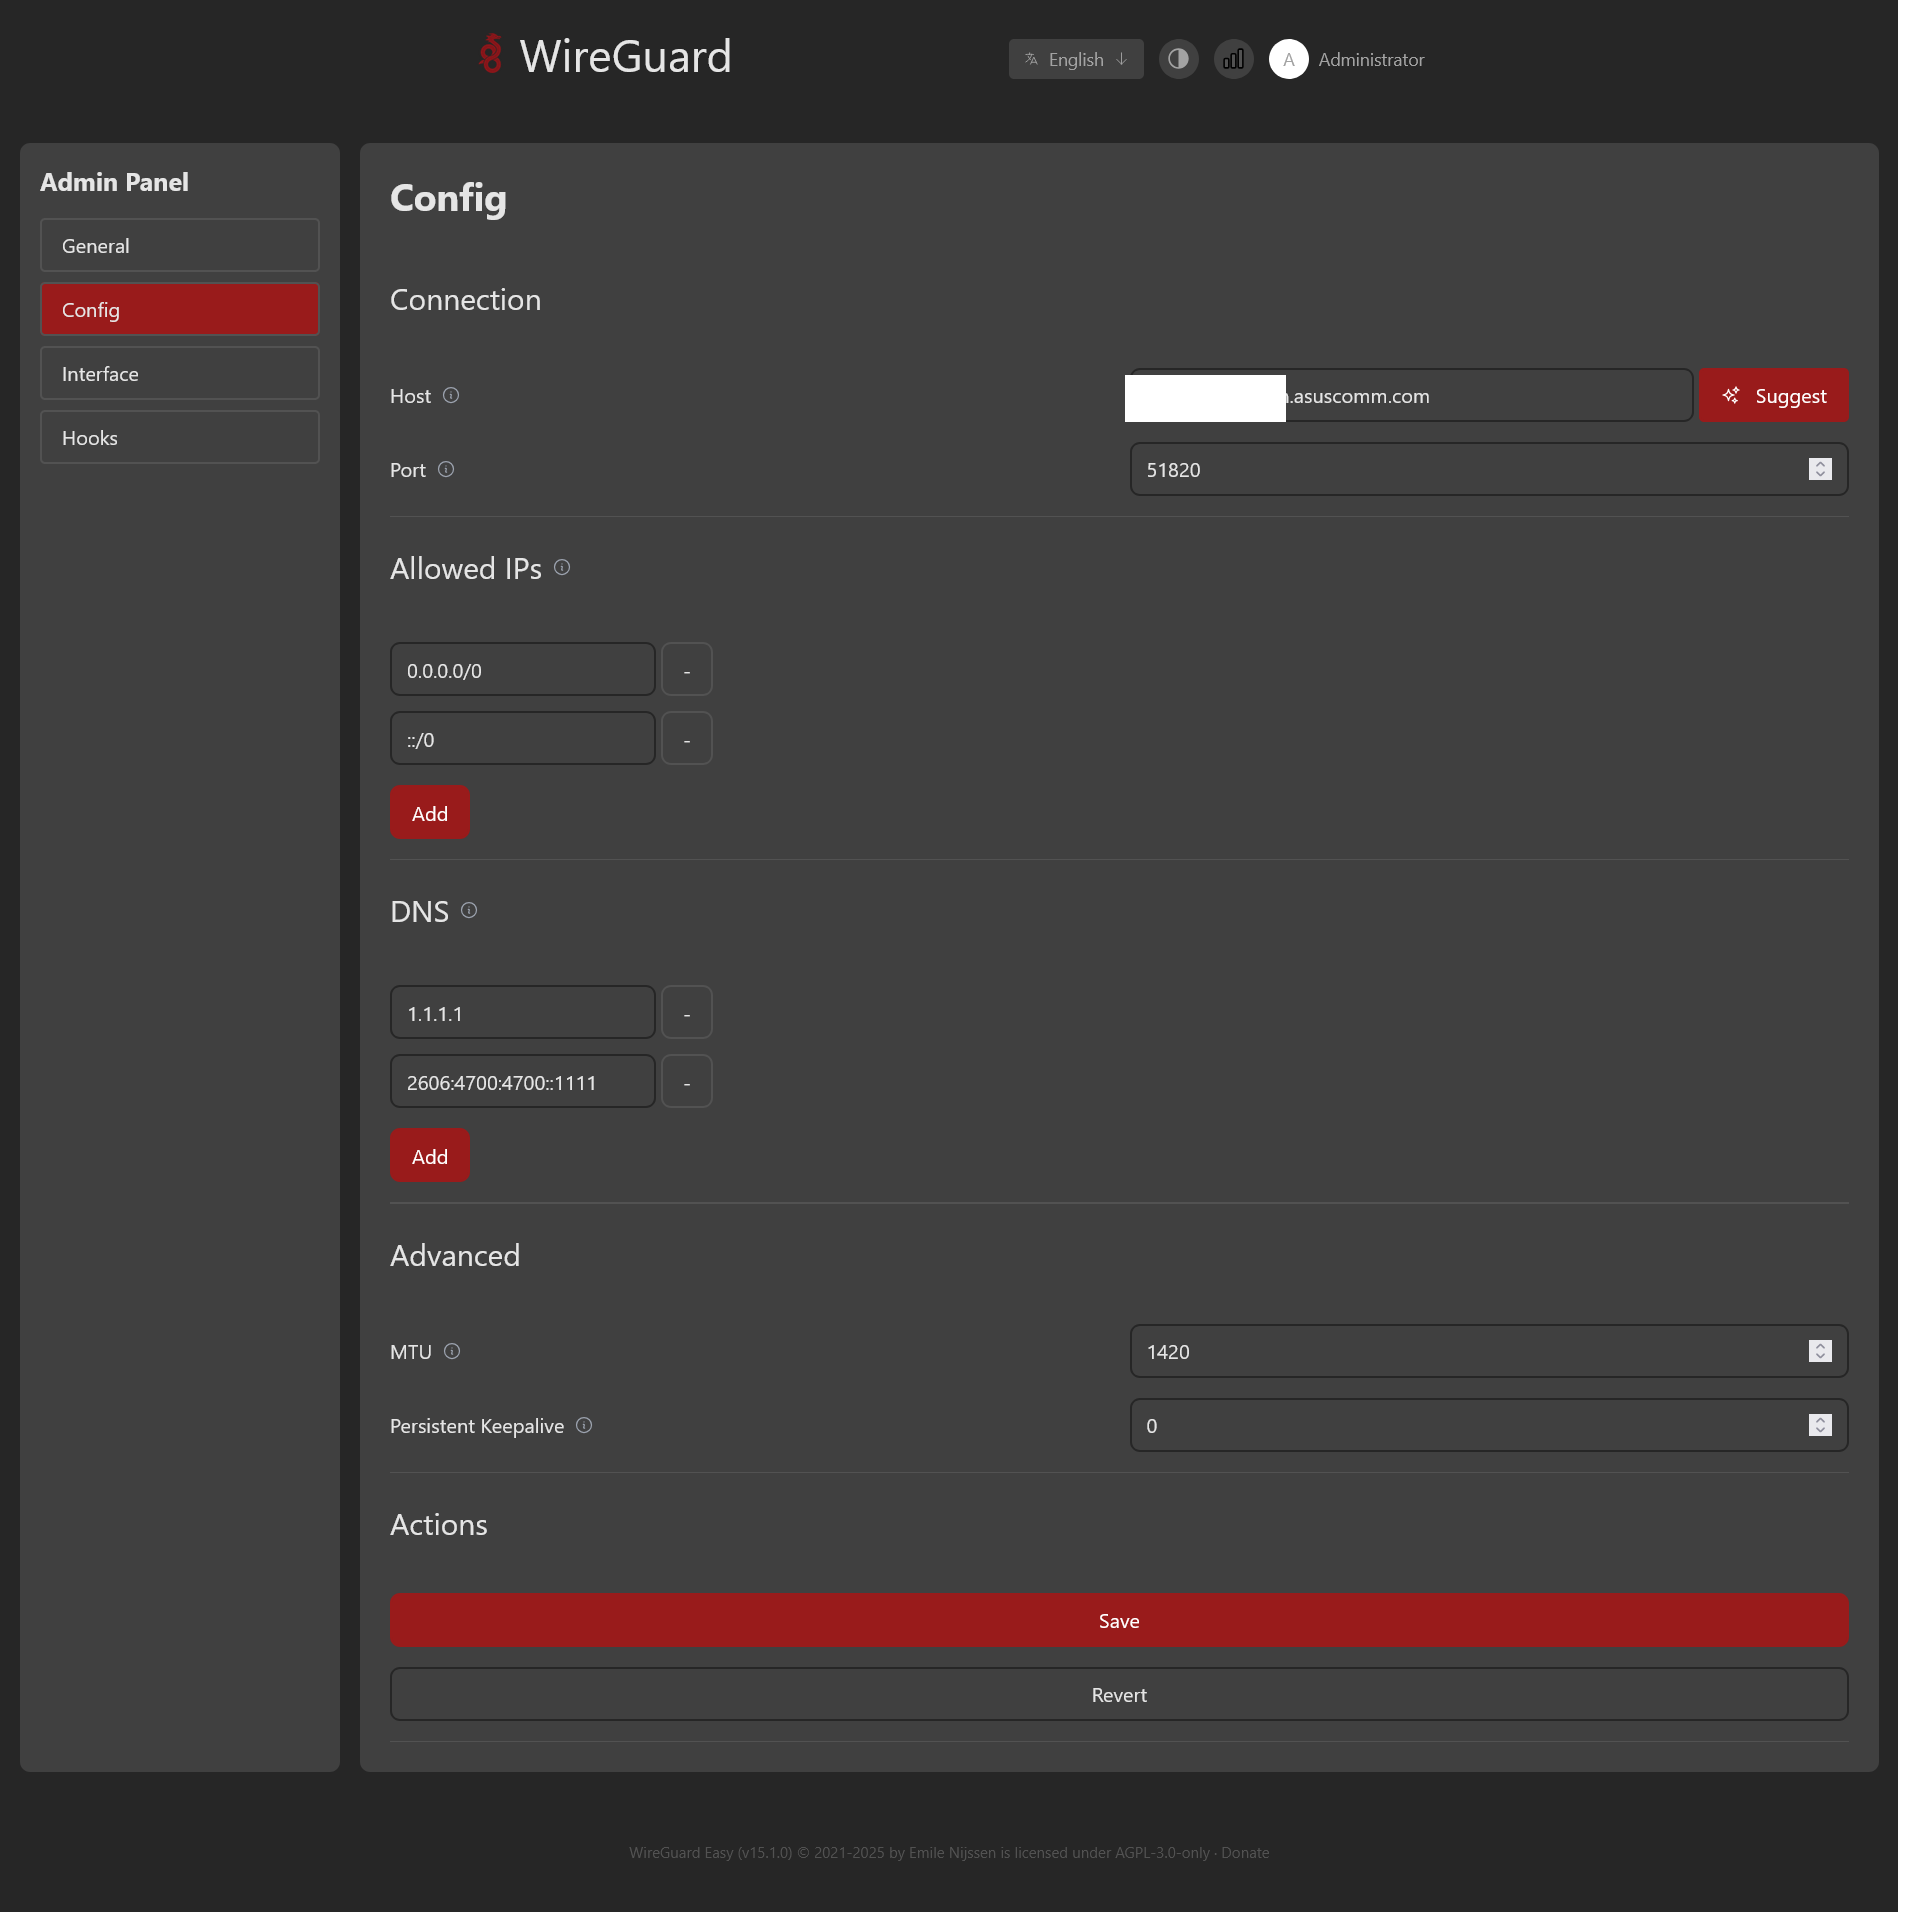
Task: Click the Administrator avatar icon
Action: [1288, 59]
